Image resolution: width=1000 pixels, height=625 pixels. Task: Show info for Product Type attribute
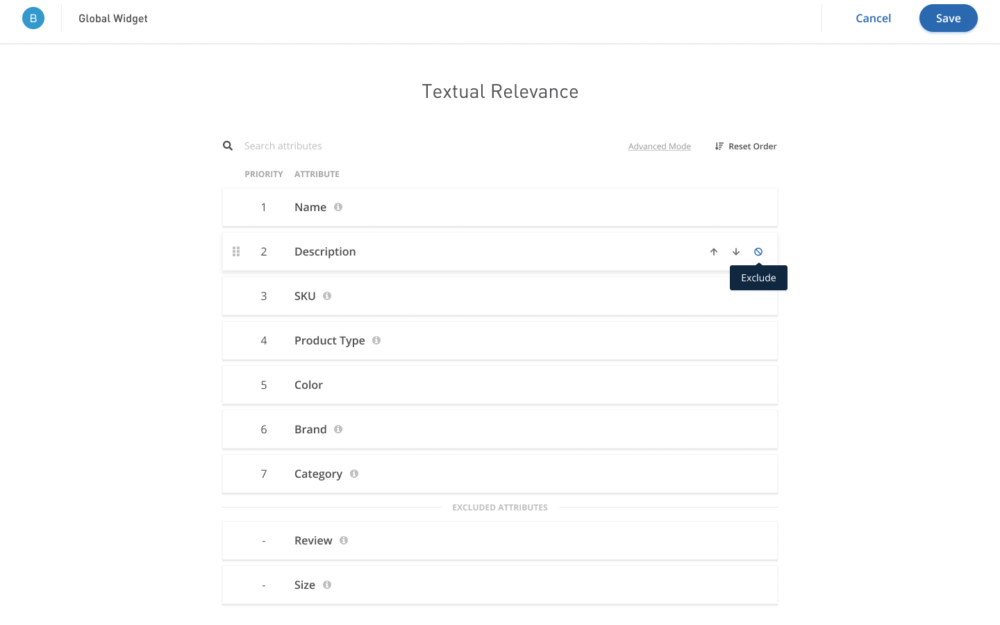(376, 340)
